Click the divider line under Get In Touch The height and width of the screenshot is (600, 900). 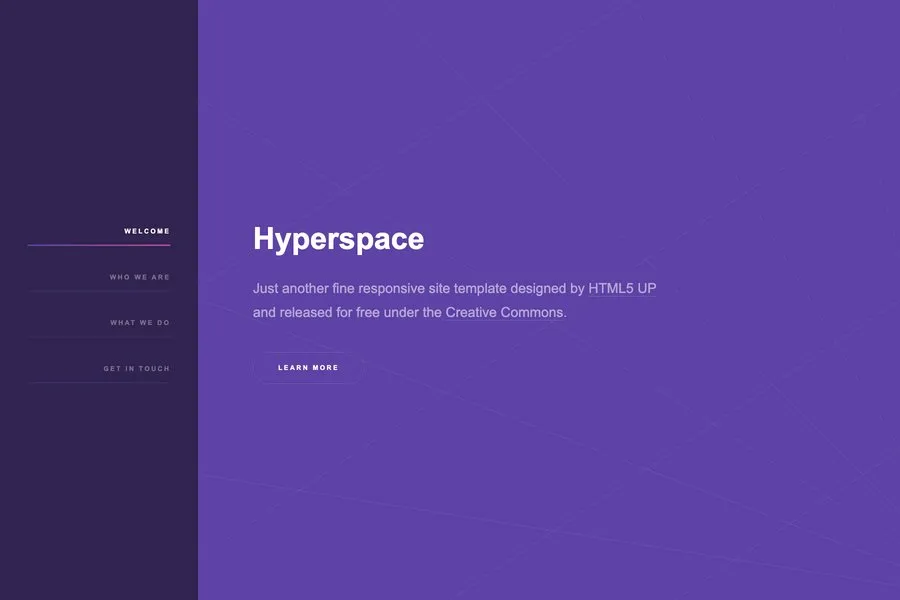[99, 383]
